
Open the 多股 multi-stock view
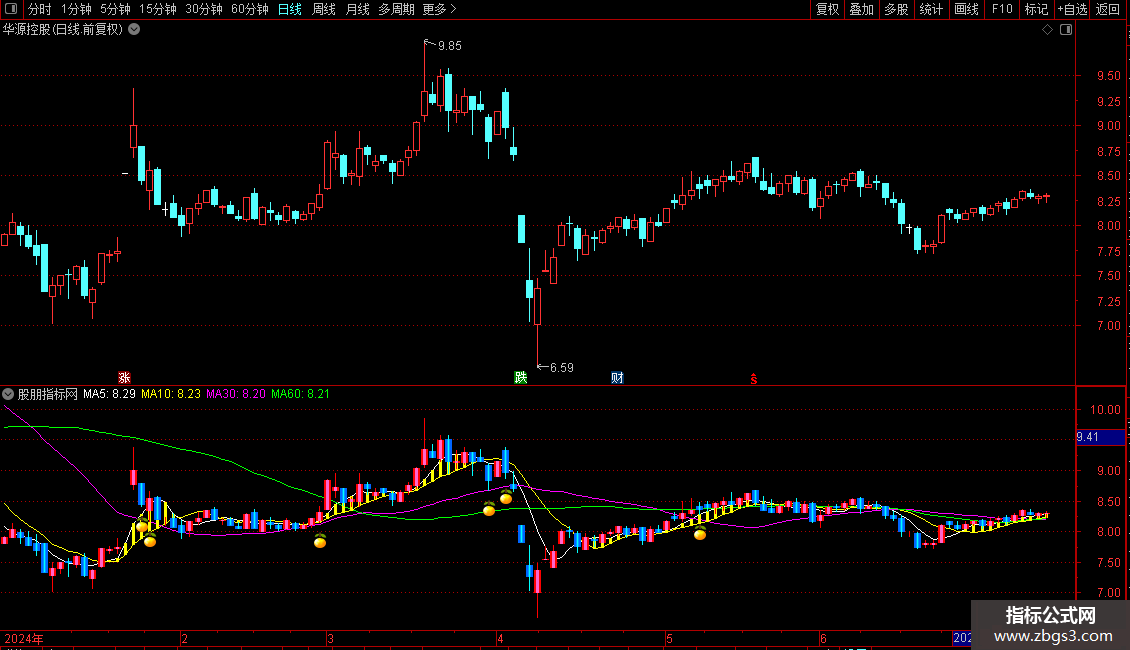pyautogui.click(x=897, y=9)
